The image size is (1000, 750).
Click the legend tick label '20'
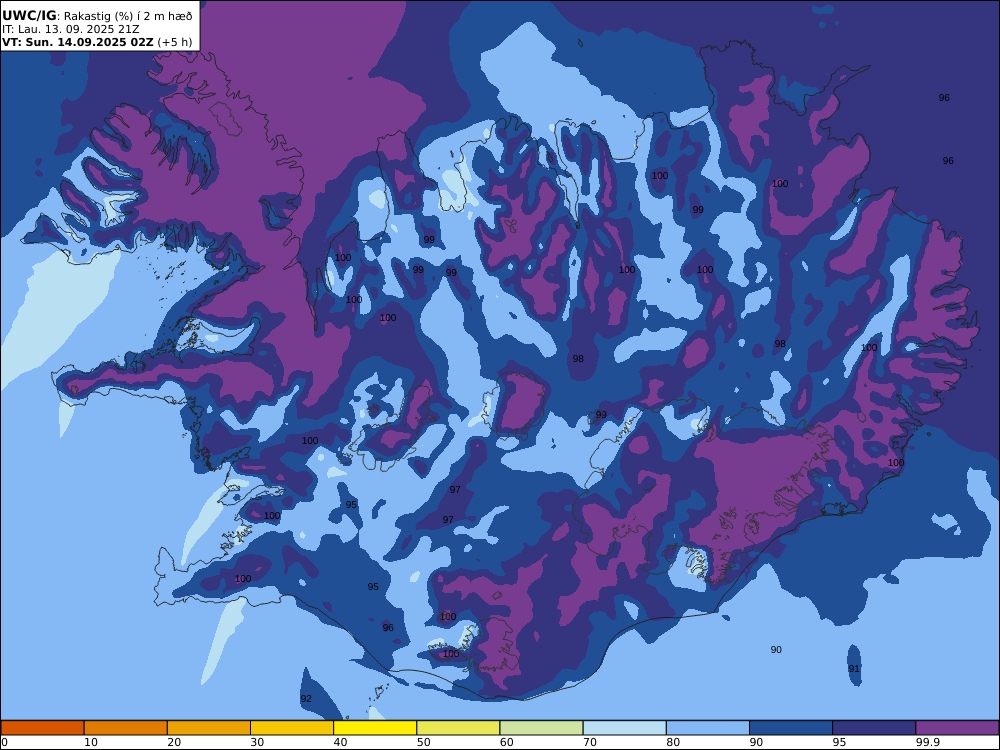pyautogui.click(x=174, y=742)
